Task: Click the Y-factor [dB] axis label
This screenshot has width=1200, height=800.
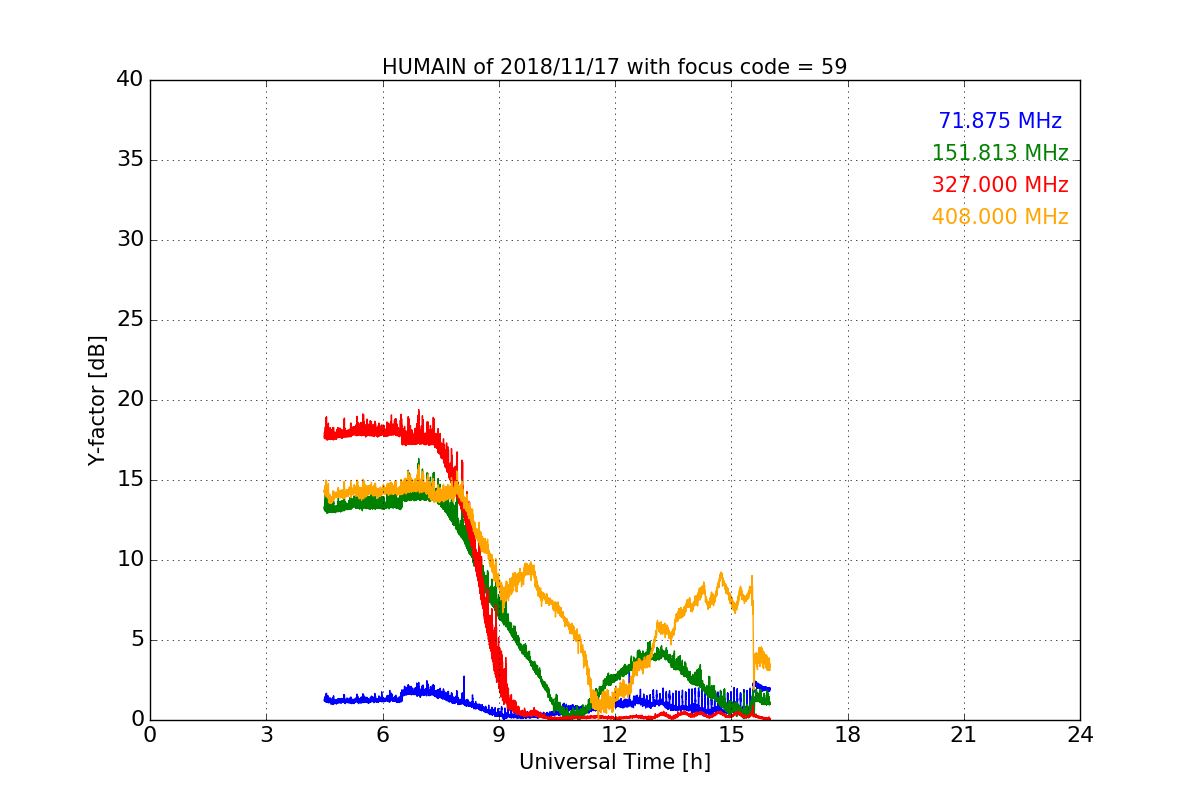Action: [97, 400]
